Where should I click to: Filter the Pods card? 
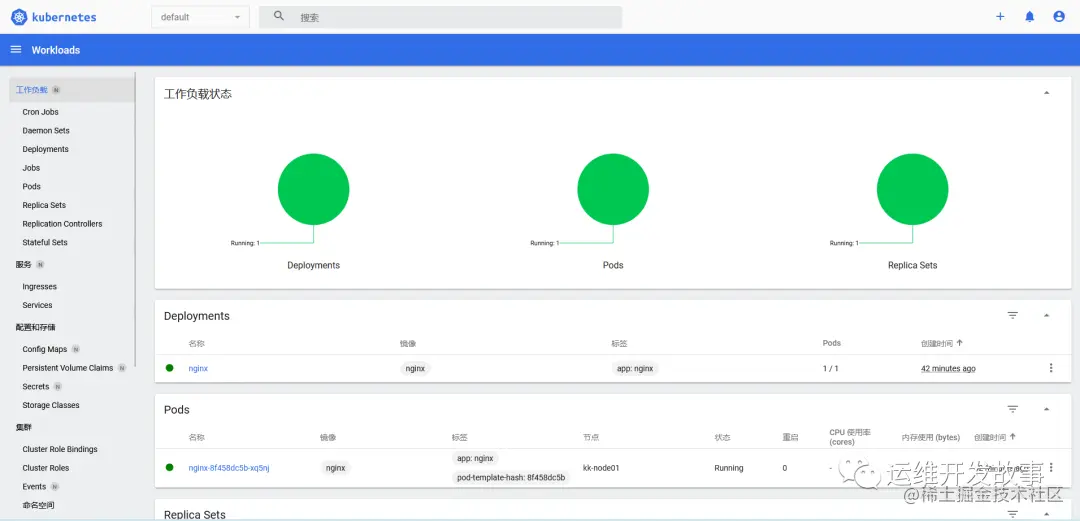click(x=1012, y=409)
